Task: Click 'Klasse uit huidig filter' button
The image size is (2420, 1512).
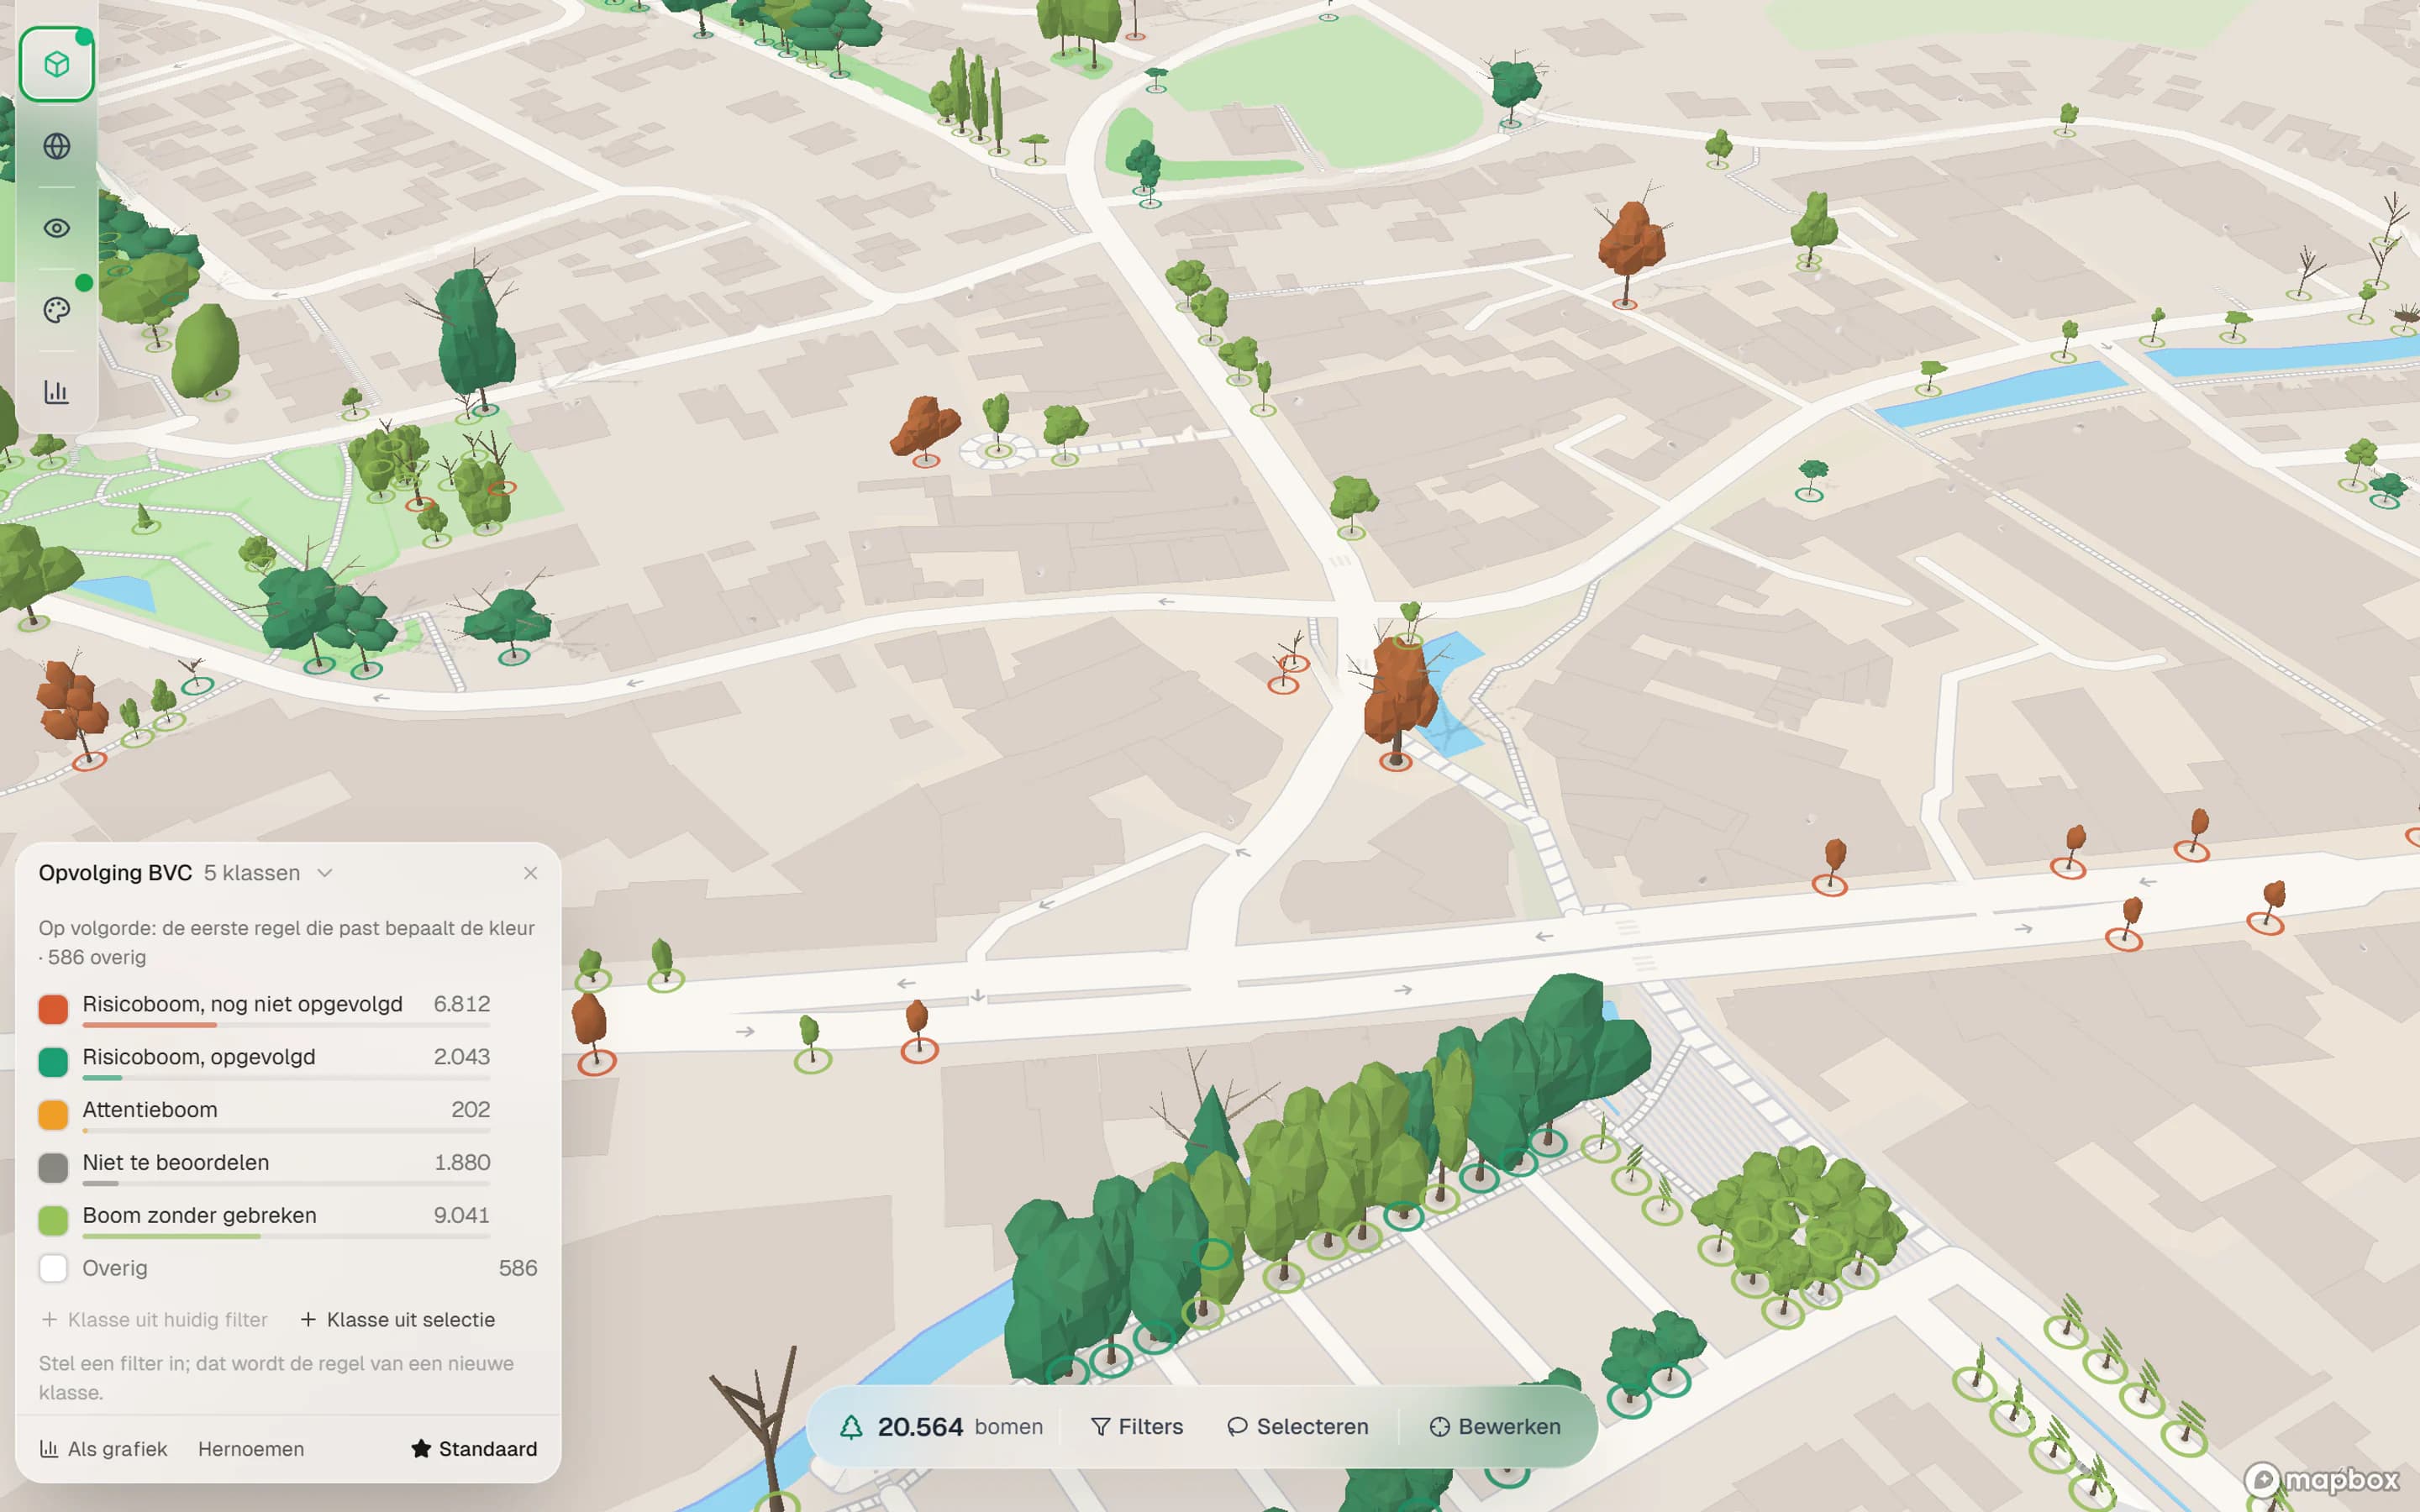Action: 155,1320
